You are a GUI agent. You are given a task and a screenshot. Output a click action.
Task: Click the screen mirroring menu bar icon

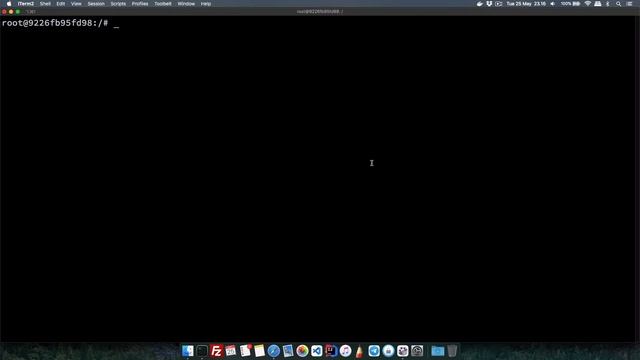coord(498,4)
